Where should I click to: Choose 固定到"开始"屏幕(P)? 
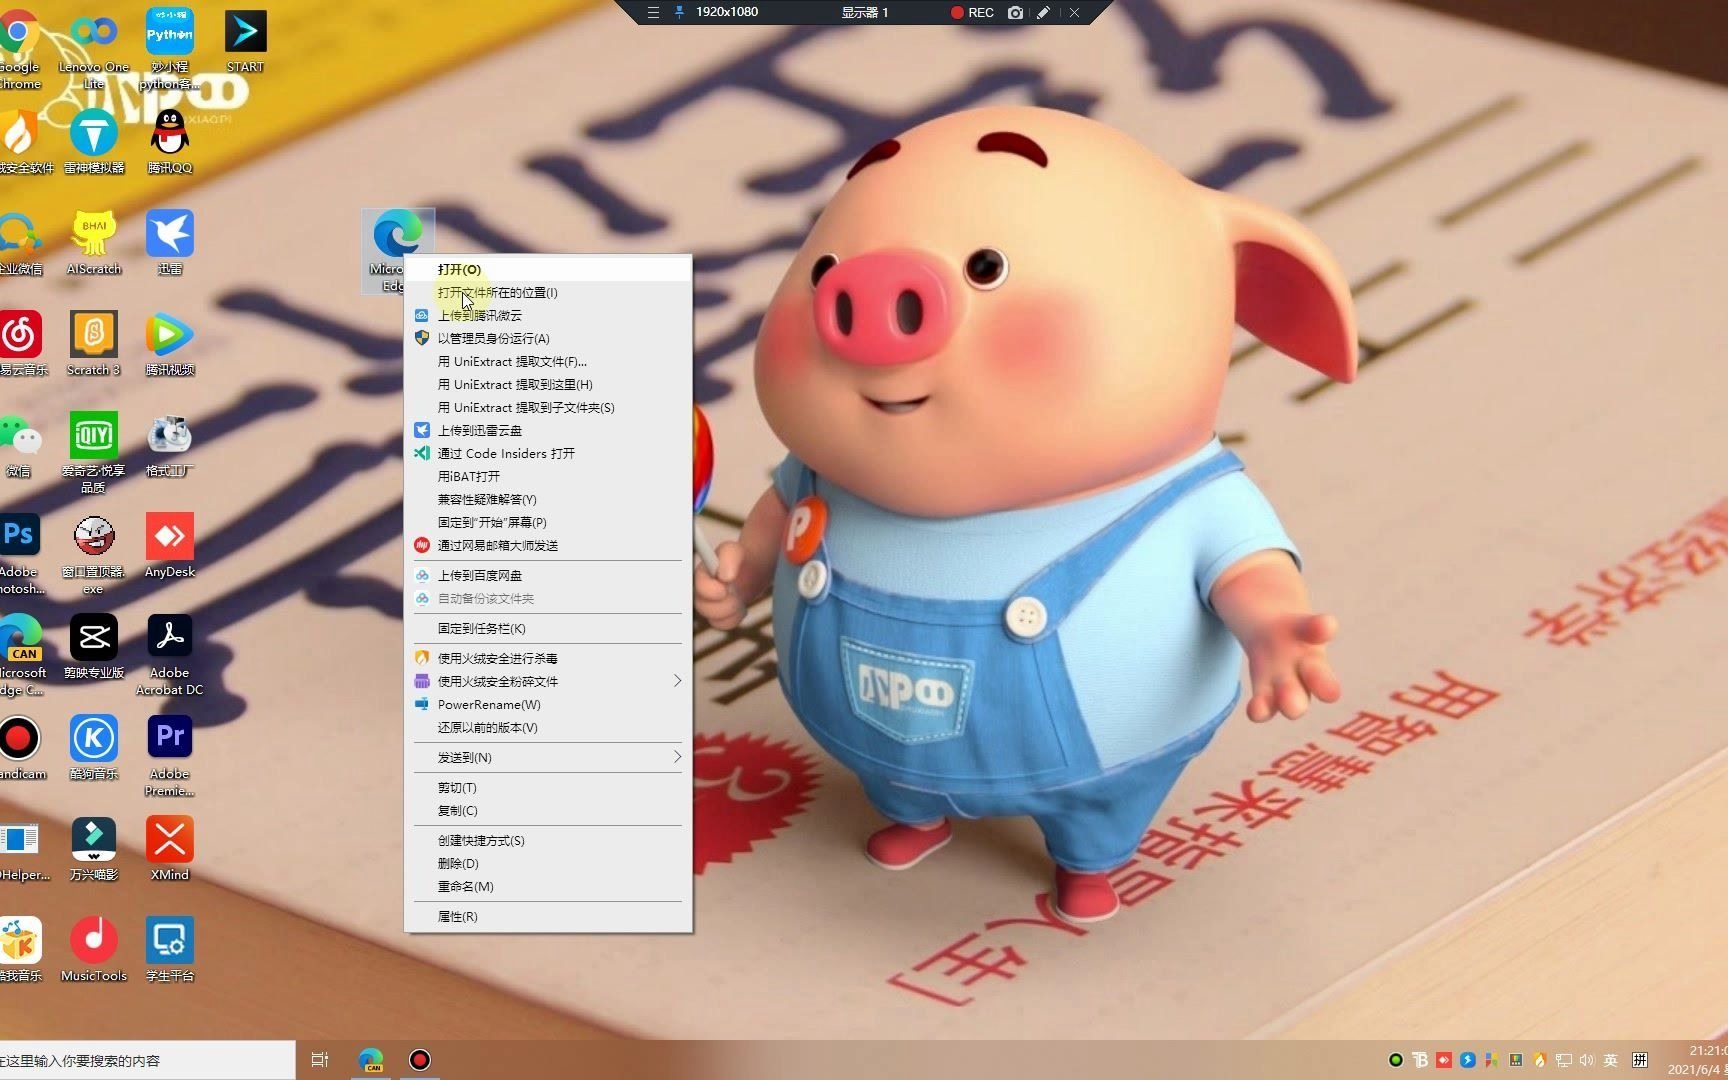547,522
